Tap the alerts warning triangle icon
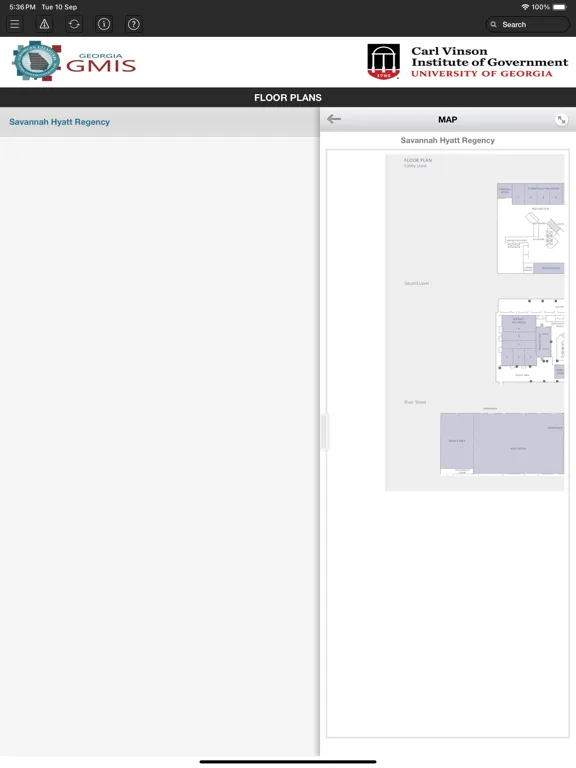Screen dimensions: 576x768 [45, 24]
